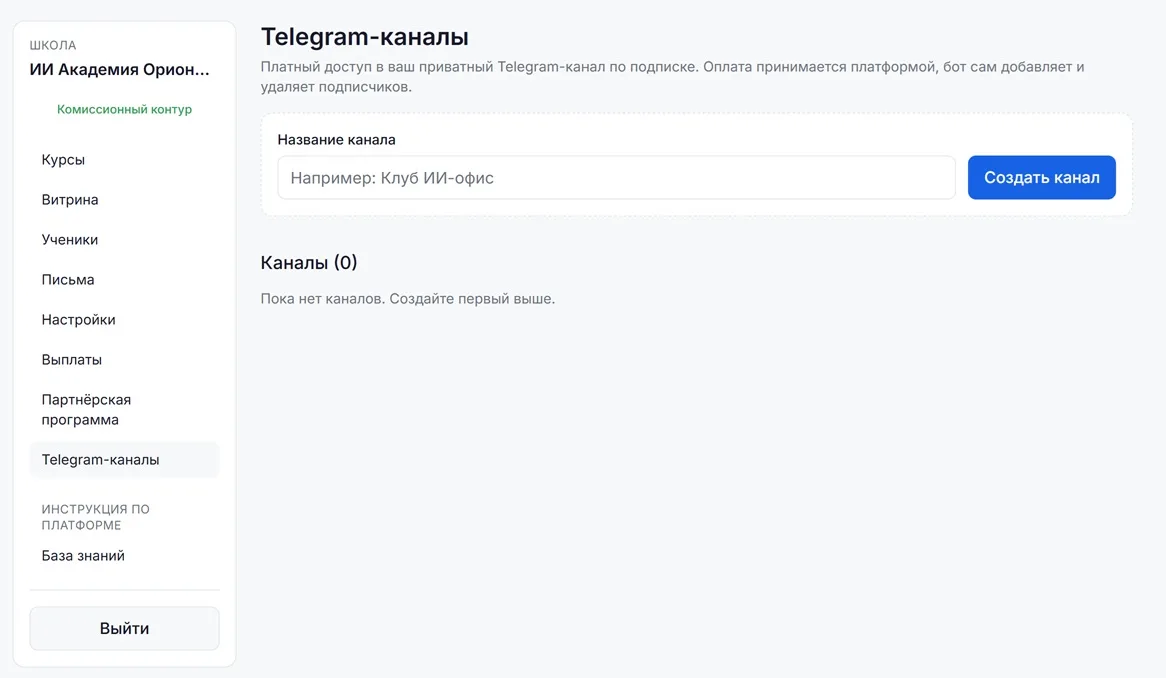1166x678 pixels.
Task: Open База знаний instructions link
Action: (124, 556)
